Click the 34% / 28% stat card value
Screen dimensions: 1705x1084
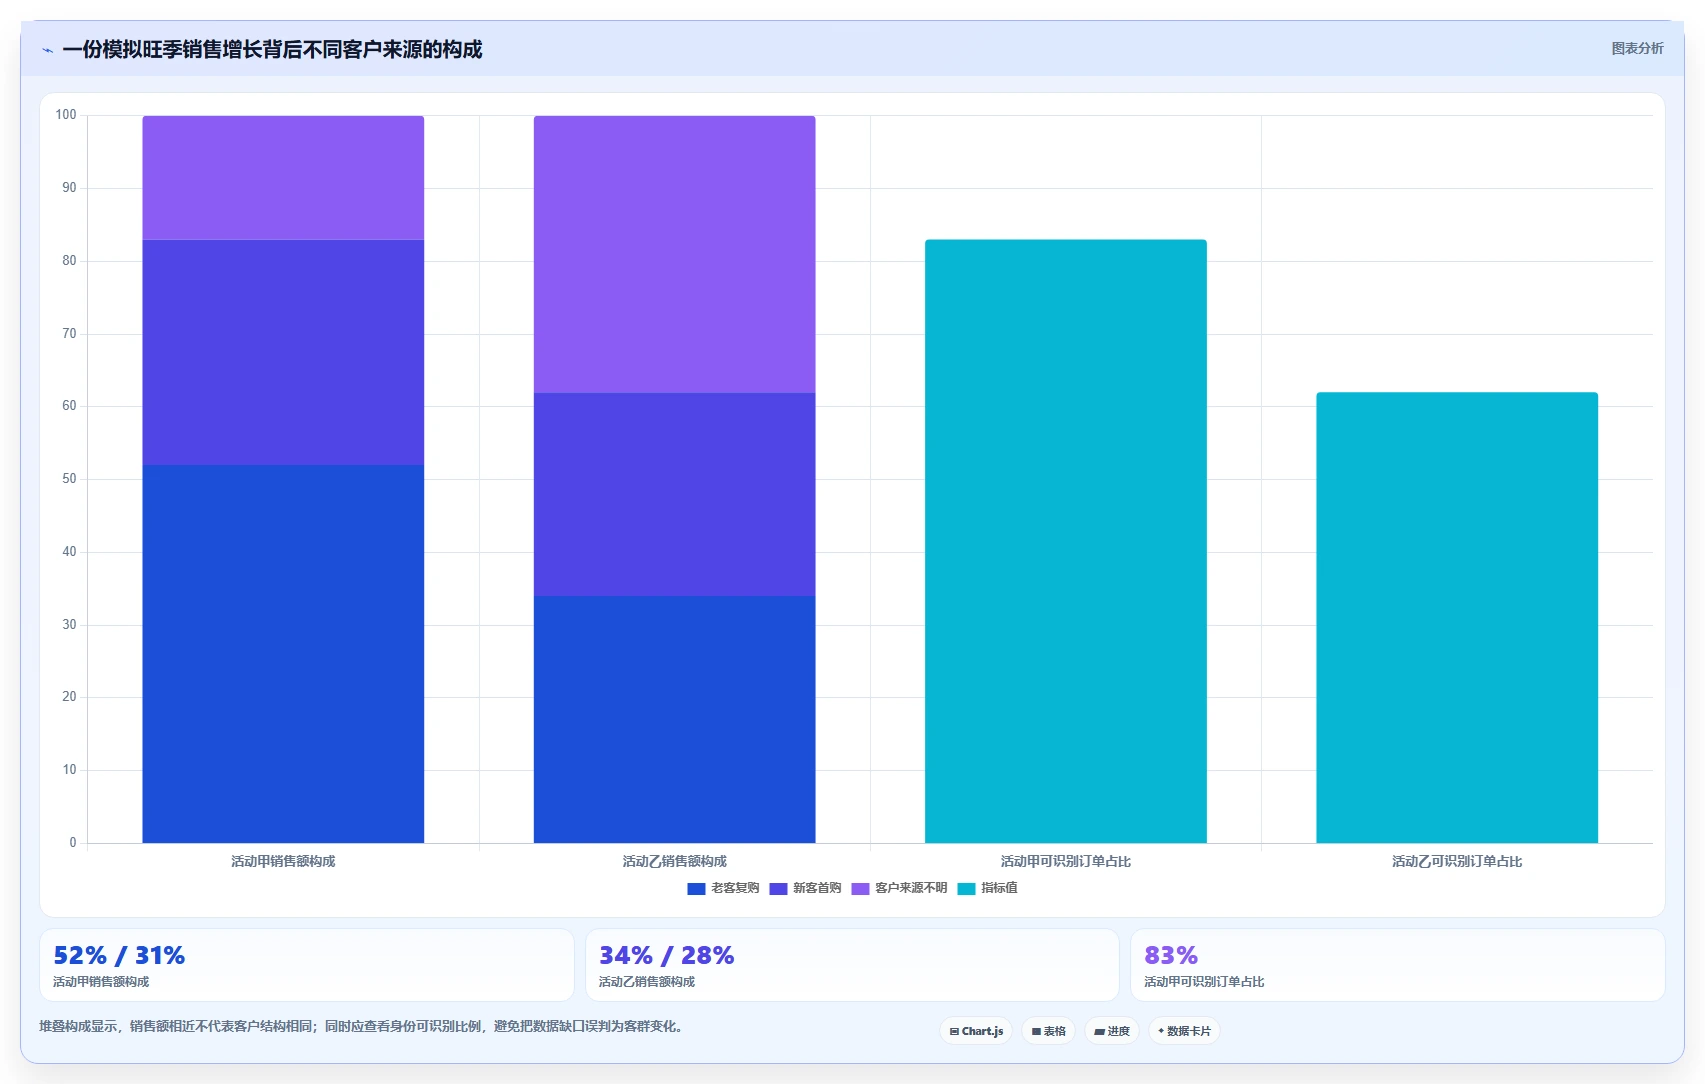coord(666,956)
